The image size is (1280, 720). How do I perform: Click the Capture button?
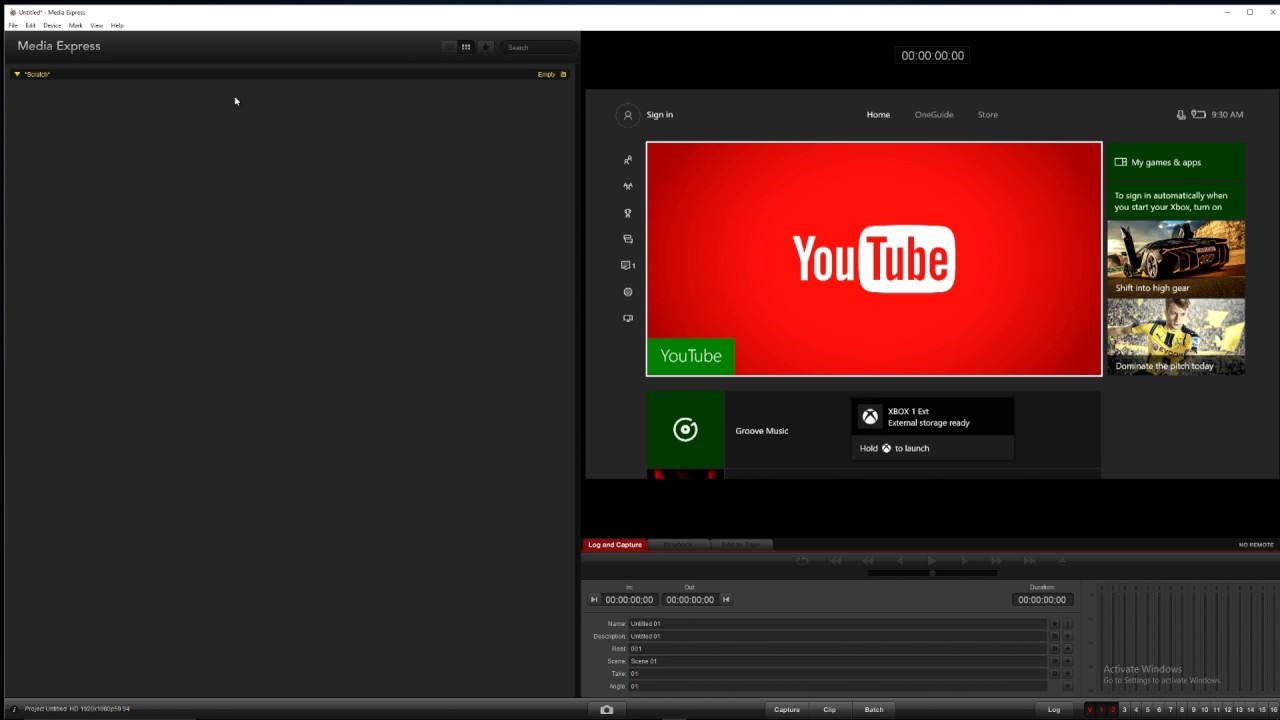point(787,710)
